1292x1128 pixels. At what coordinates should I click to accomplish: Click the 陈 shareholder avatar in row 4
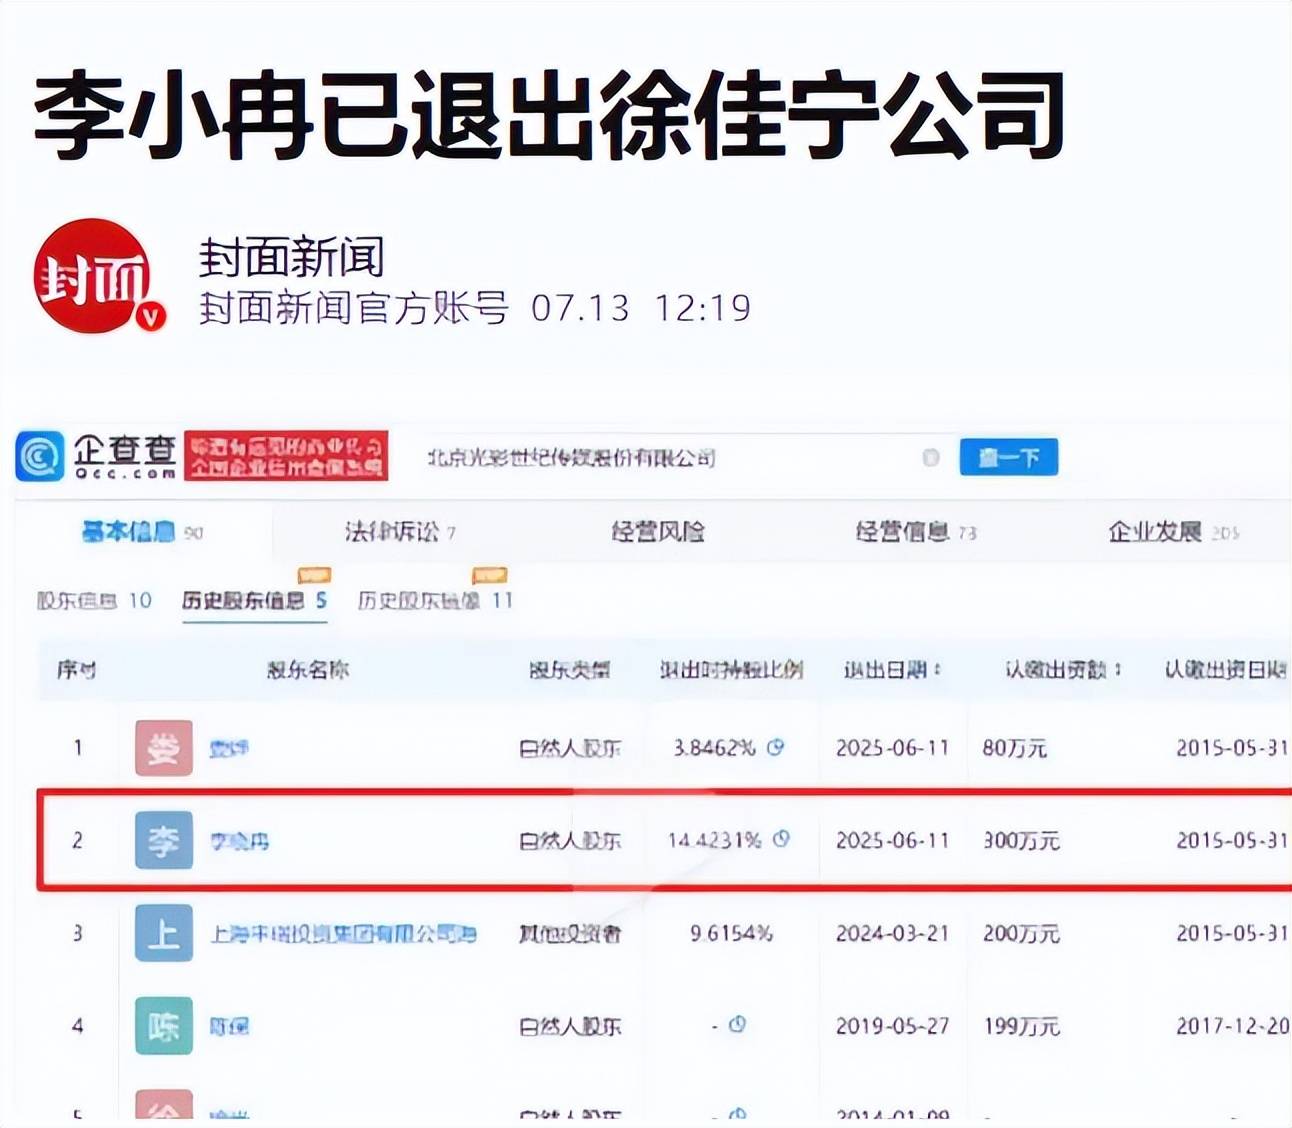pos(163,1026)
